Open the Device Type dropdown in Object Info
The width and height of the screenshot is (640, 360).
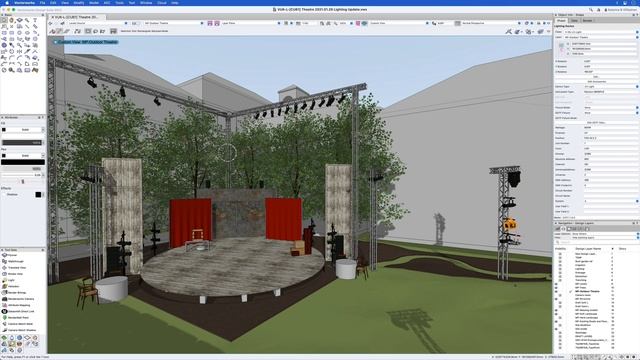611,87
